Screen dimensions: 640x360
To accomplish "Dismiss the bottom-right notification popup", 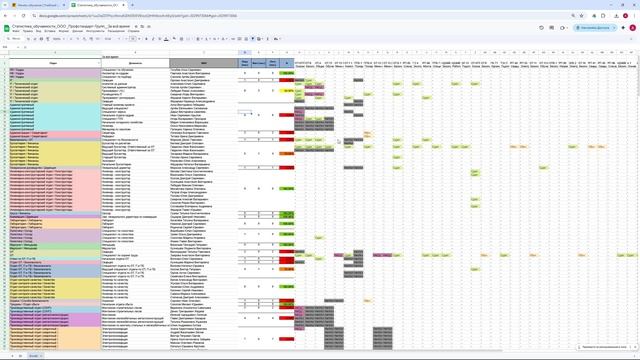I will pos(635,347).
